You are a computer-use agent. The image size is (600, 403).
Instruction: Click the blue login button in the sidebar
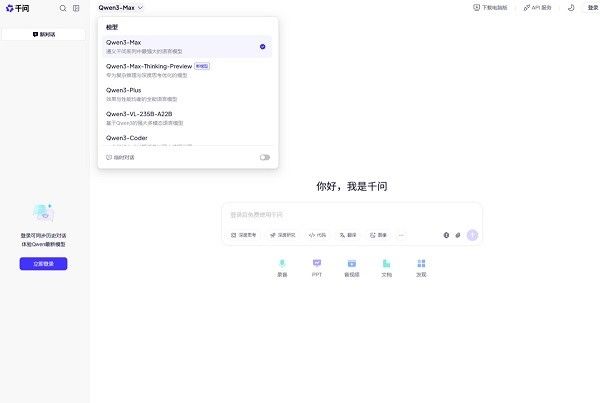43,264
